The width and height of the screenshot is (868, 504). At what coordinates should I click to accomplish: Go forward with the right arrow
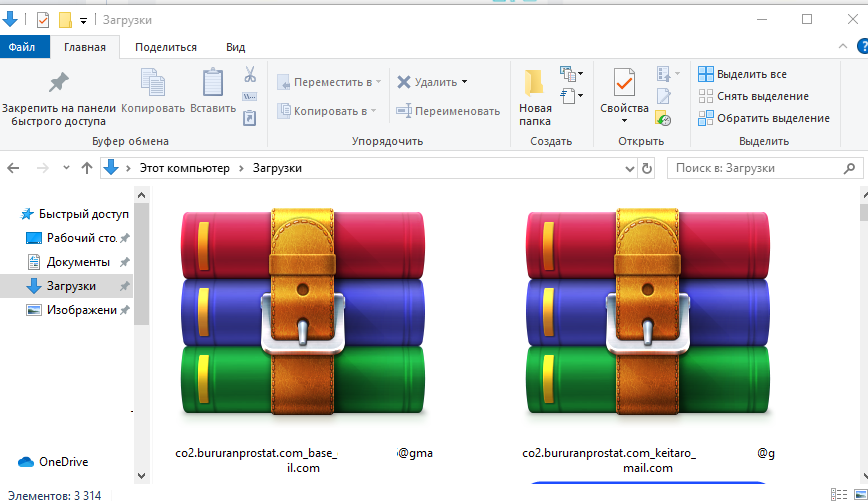42,168
